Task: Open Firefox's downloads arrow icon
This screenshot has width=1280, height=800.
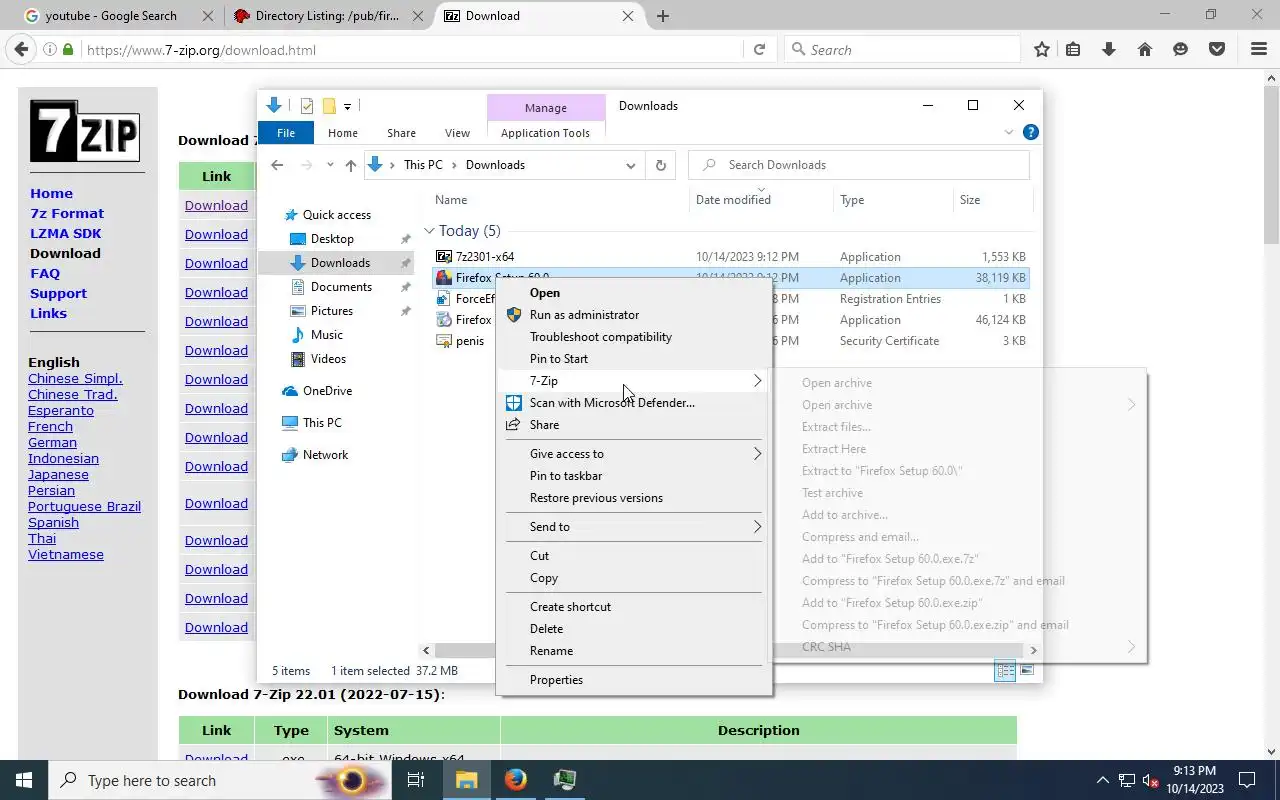Action: tap(1109, 49)
